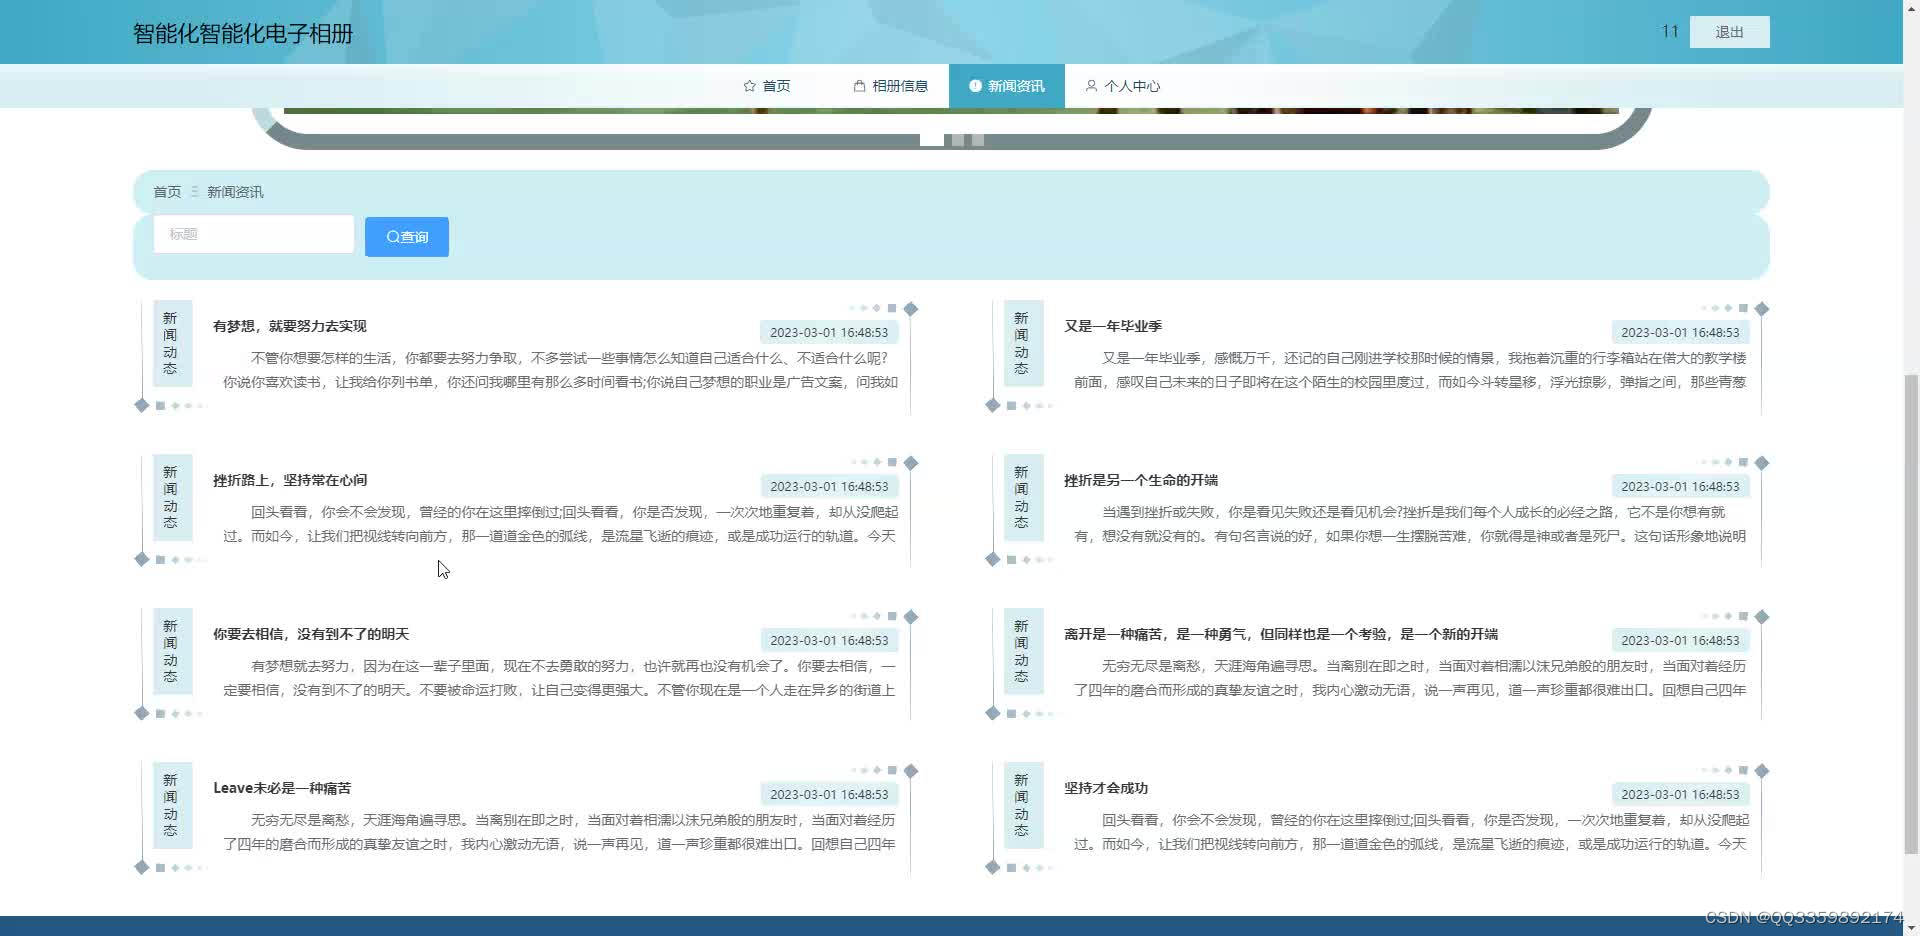Image resolution: width=1920 pixels, height=936 pixels.
Task: Open news article 挫折路上，坚持常在心间
Action: (x=290, y=480)
